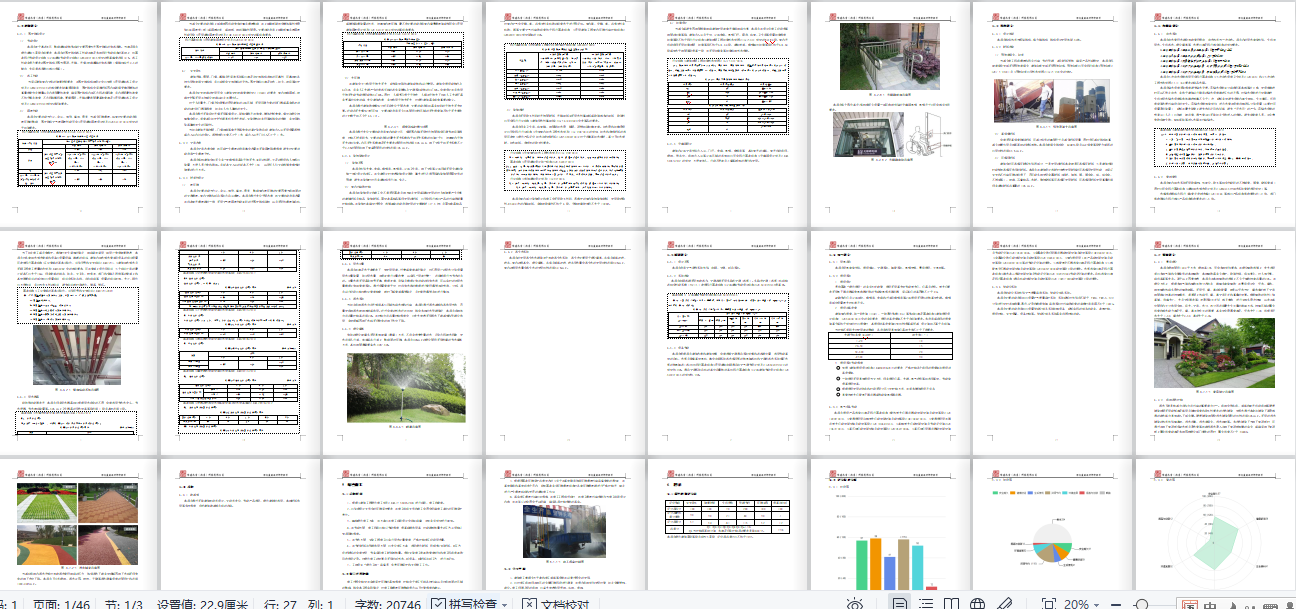The width and height of the screenshot is (1296, 609).
Task: Activate writing mode pen icon
Action: pyautogui.click(x=1005, y=604)
